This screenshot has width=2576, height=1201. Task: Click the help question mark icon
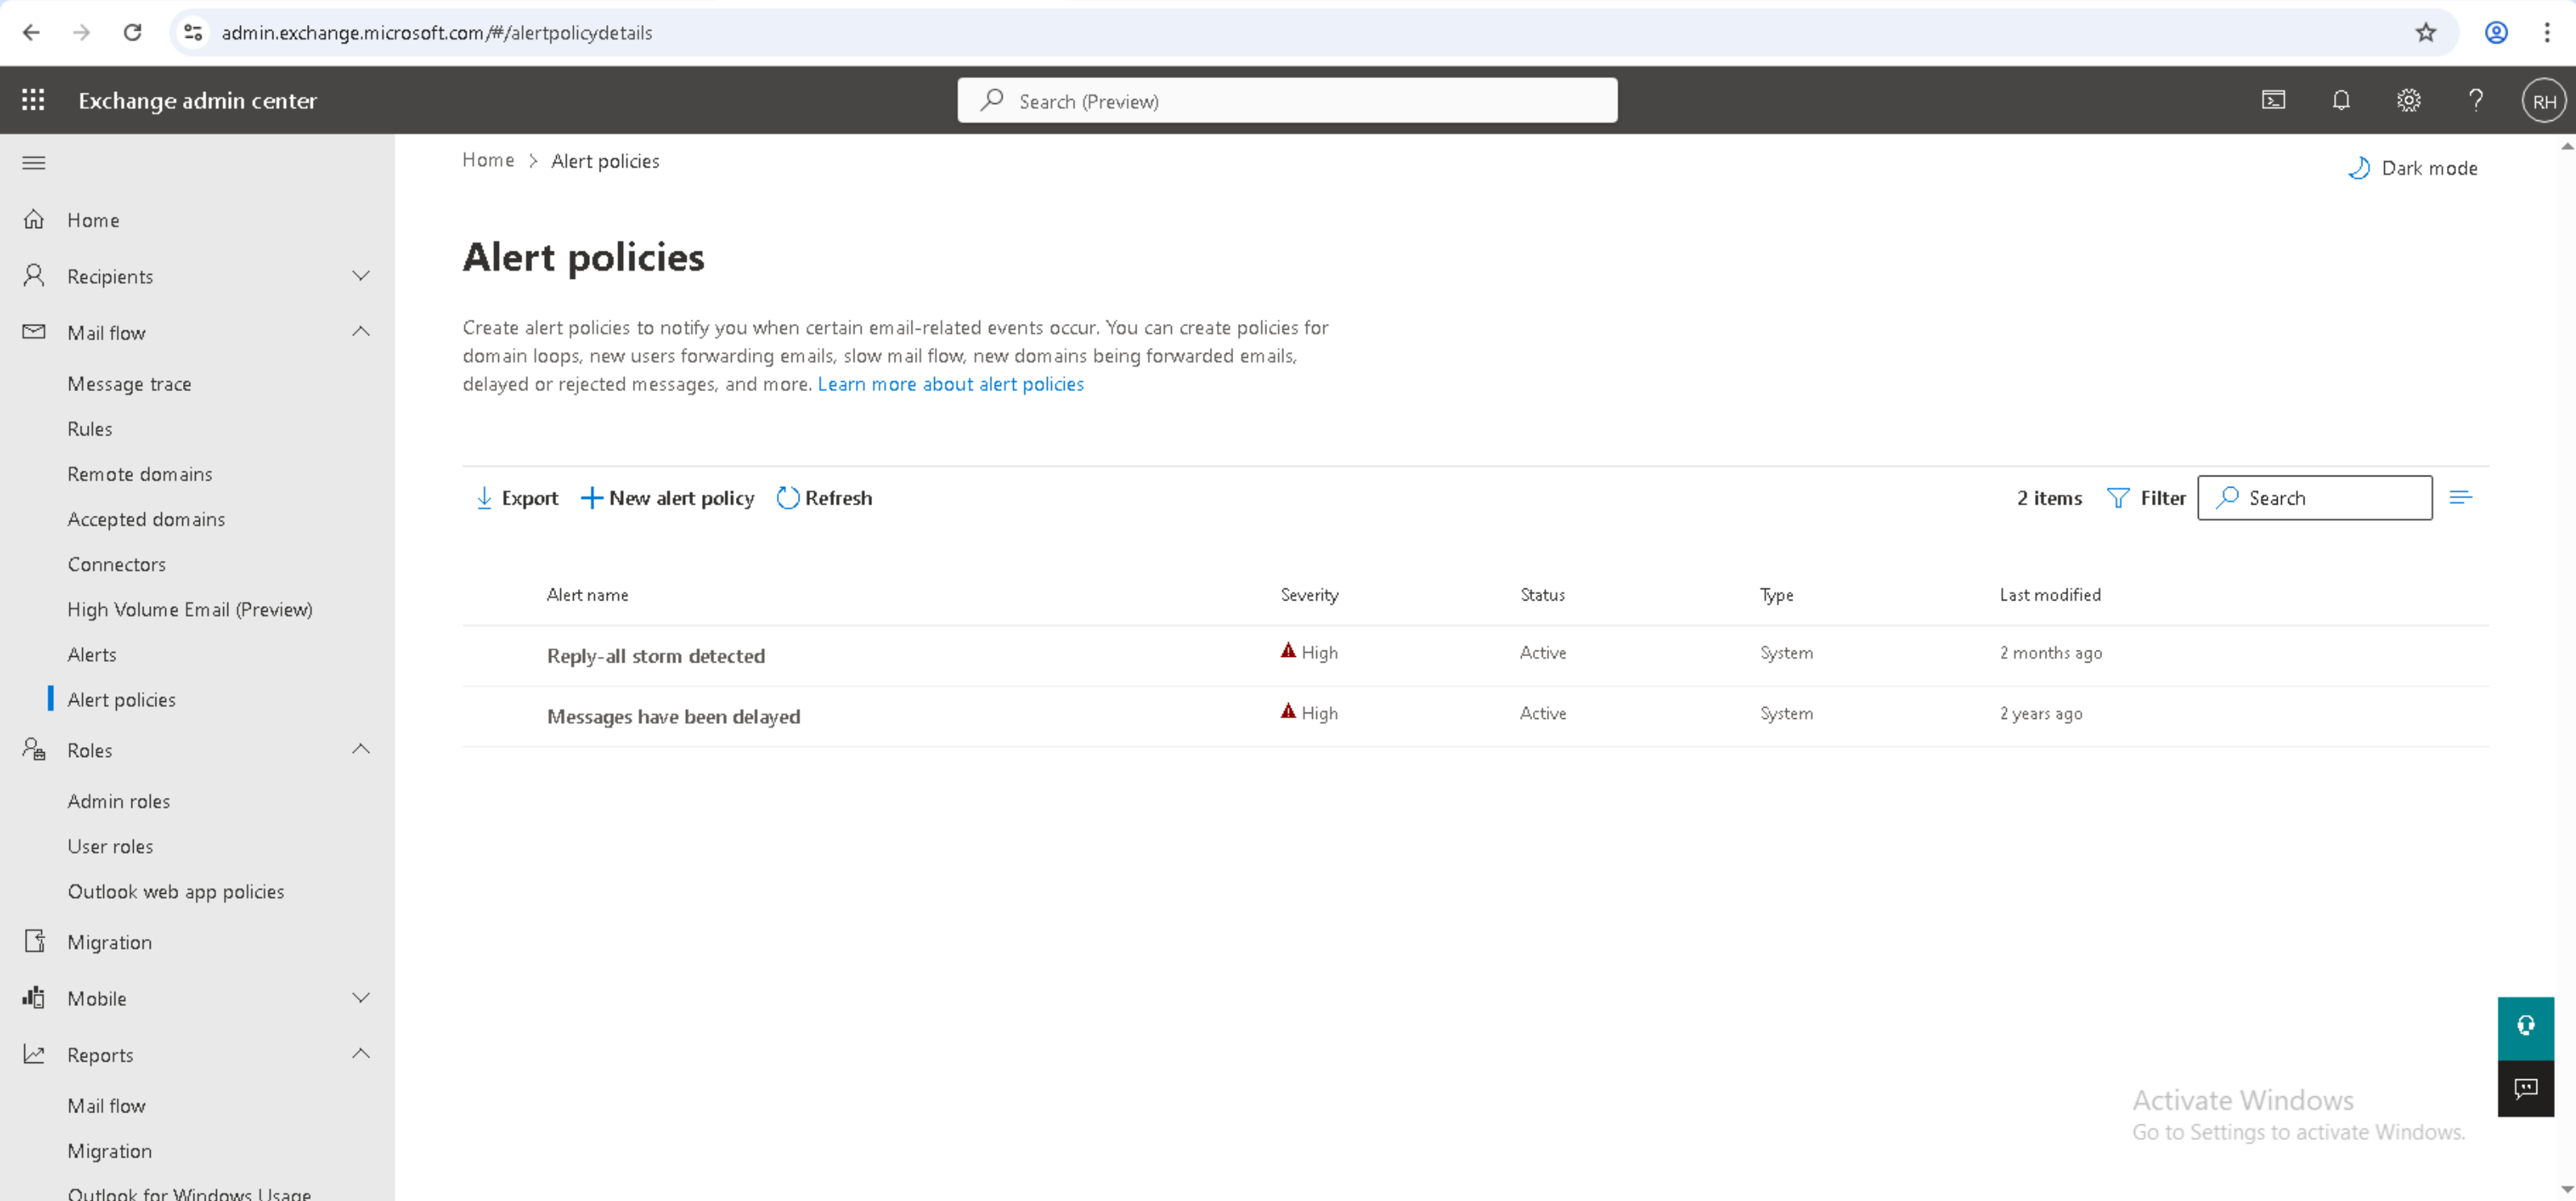point(2476,100)
